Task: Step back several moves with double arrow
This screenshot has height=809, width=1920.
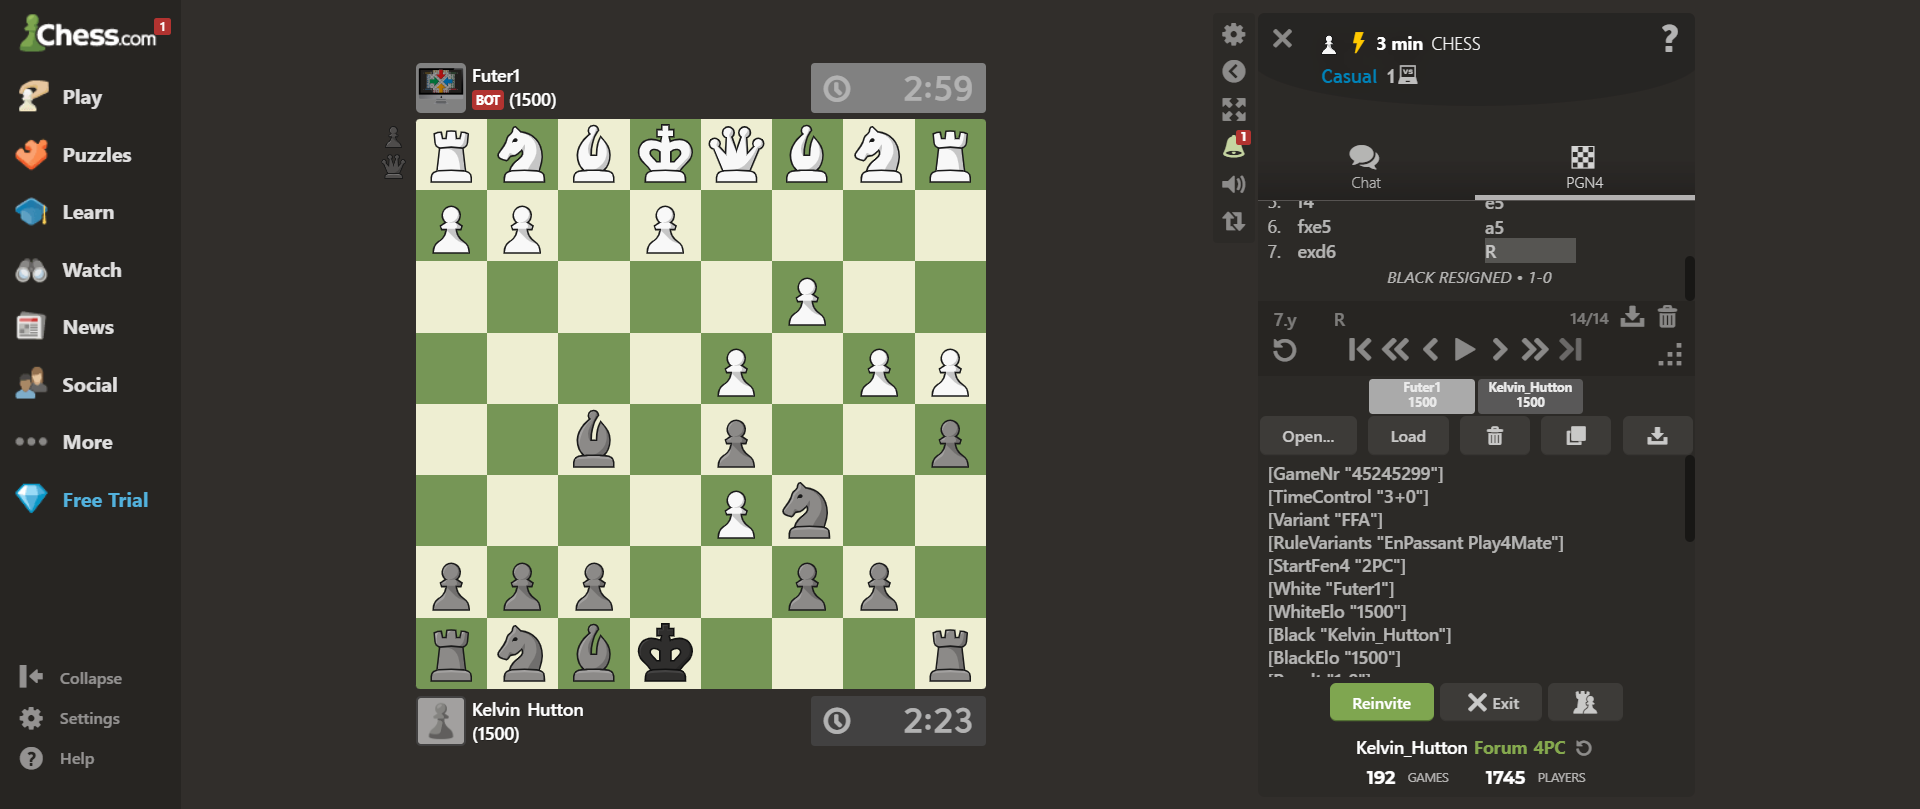Action: (1395, 349)
